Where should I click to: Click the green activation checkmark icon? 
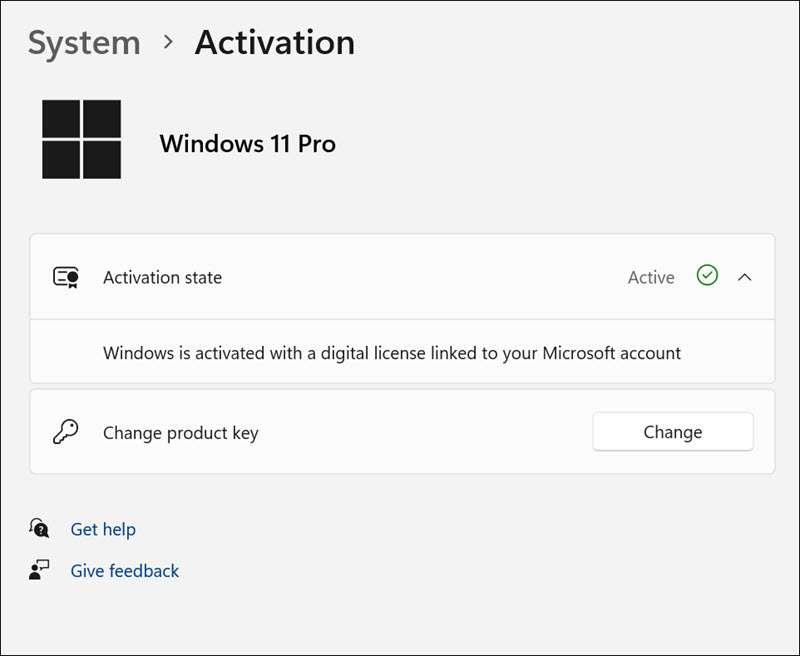pos(707,277)
